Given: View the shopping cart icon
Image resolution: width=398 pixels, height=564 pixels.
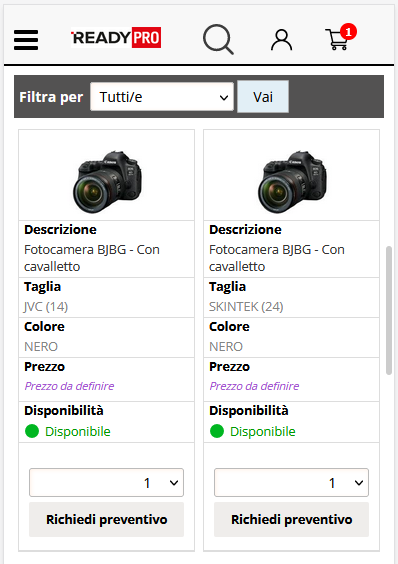Looking at the screenshot, I should pos(337,40).
